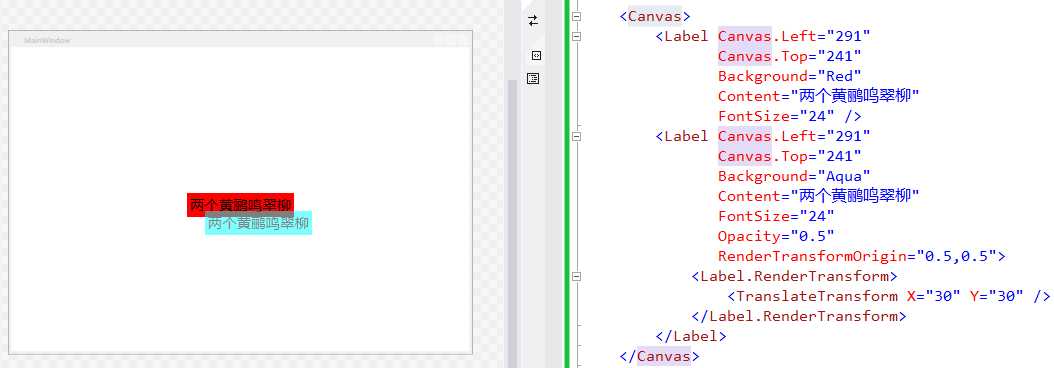1054x368 pixels.
Task: Open the document outline list icon
Action: [x=533, y=79]
